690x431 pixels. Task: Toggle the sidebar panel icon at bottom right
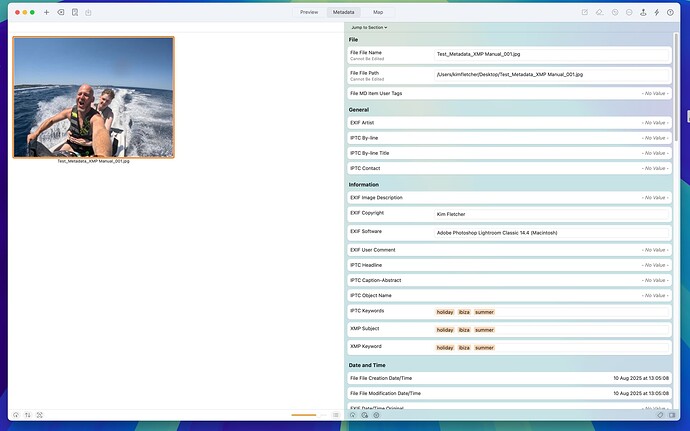pos(672,415)
